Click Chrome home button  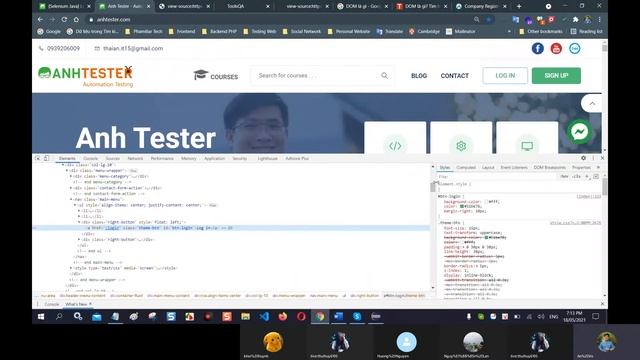click(x=76, y=19)
